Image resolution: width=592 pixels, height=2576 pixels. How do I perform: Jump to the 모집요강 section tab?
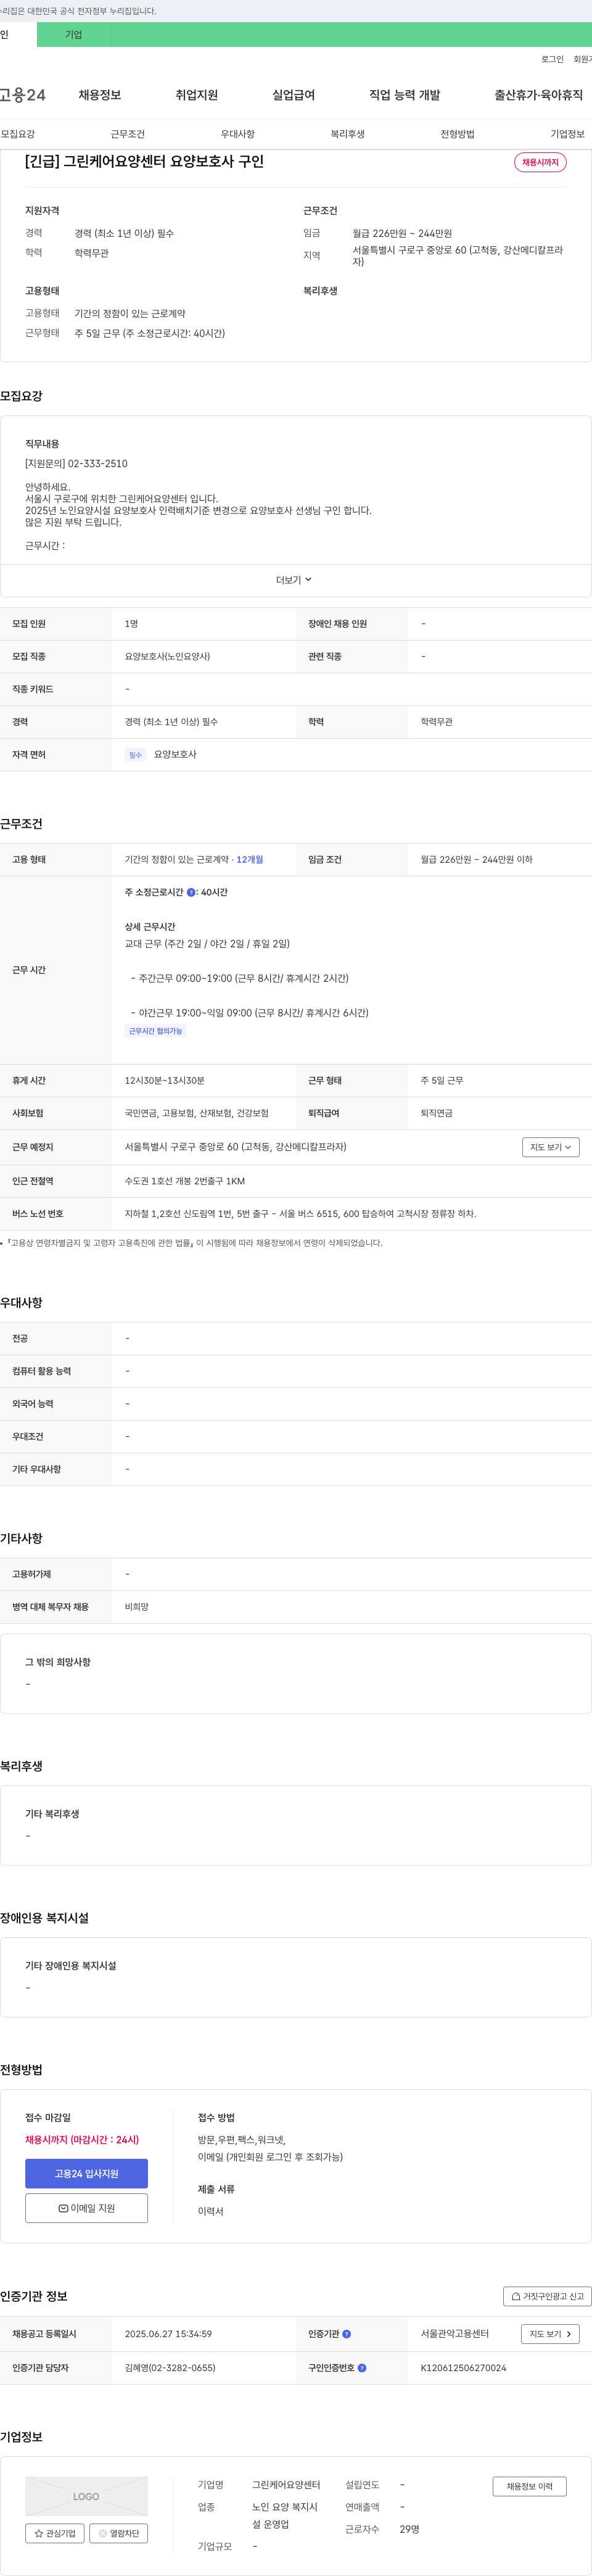(x=18, y=134)
